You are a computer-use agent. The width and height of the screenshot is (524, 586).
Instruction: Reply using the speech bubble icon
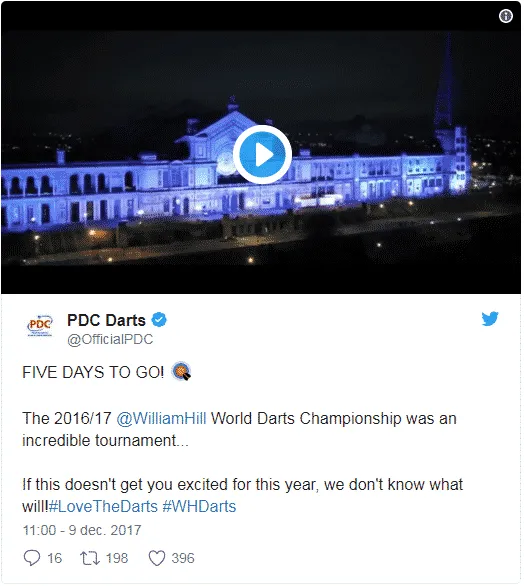pos(32,558)
